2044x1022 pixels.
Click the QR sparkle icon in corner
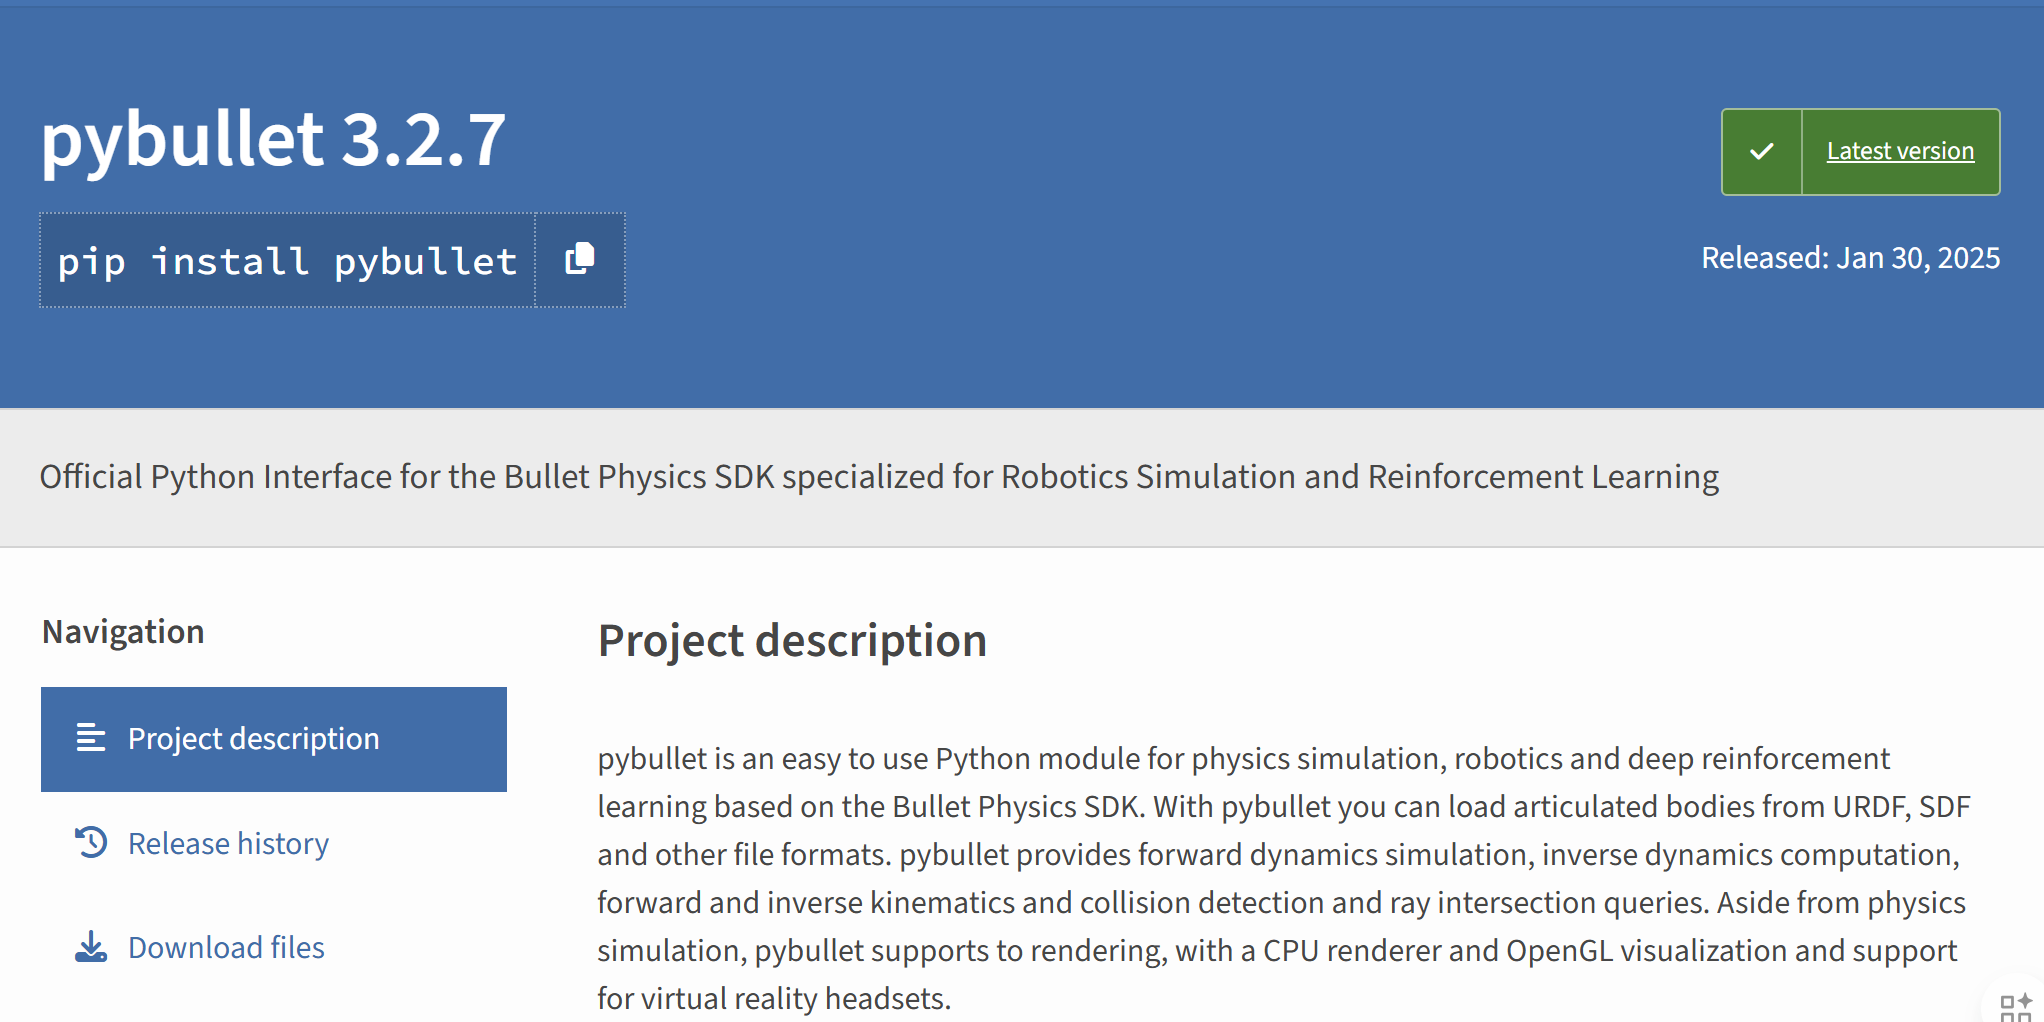click(x=2015, y=1007)
